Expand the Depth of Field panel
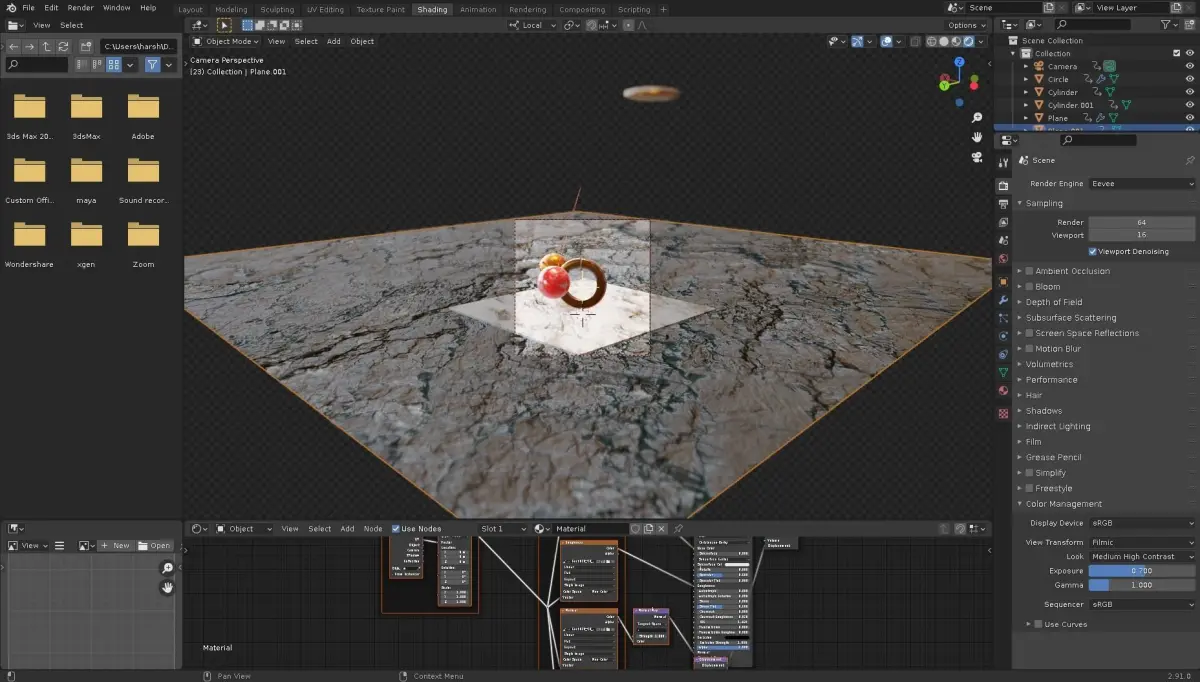The image size is (1200, 682). (1053, 302)
